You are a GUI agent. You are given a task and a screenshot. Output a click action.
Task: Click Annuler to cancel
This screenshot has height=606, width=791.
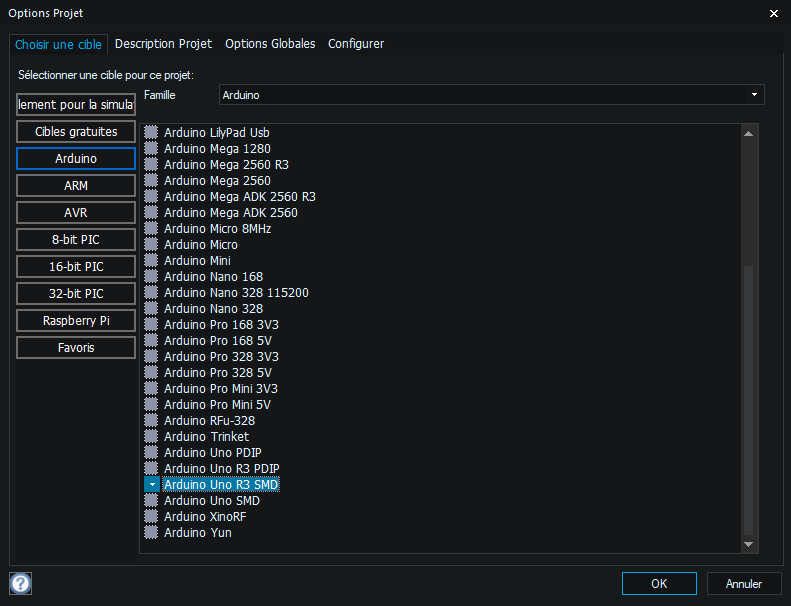click(x=744, y=583)
